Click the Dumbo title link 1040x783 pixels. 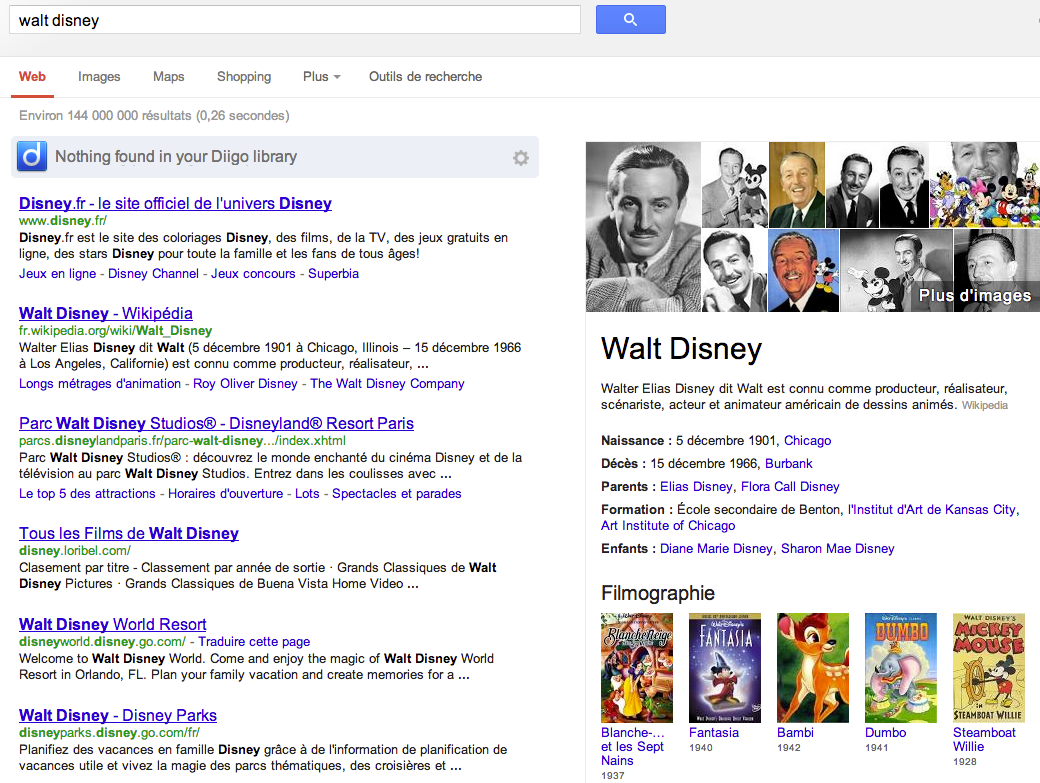[885, 733]
